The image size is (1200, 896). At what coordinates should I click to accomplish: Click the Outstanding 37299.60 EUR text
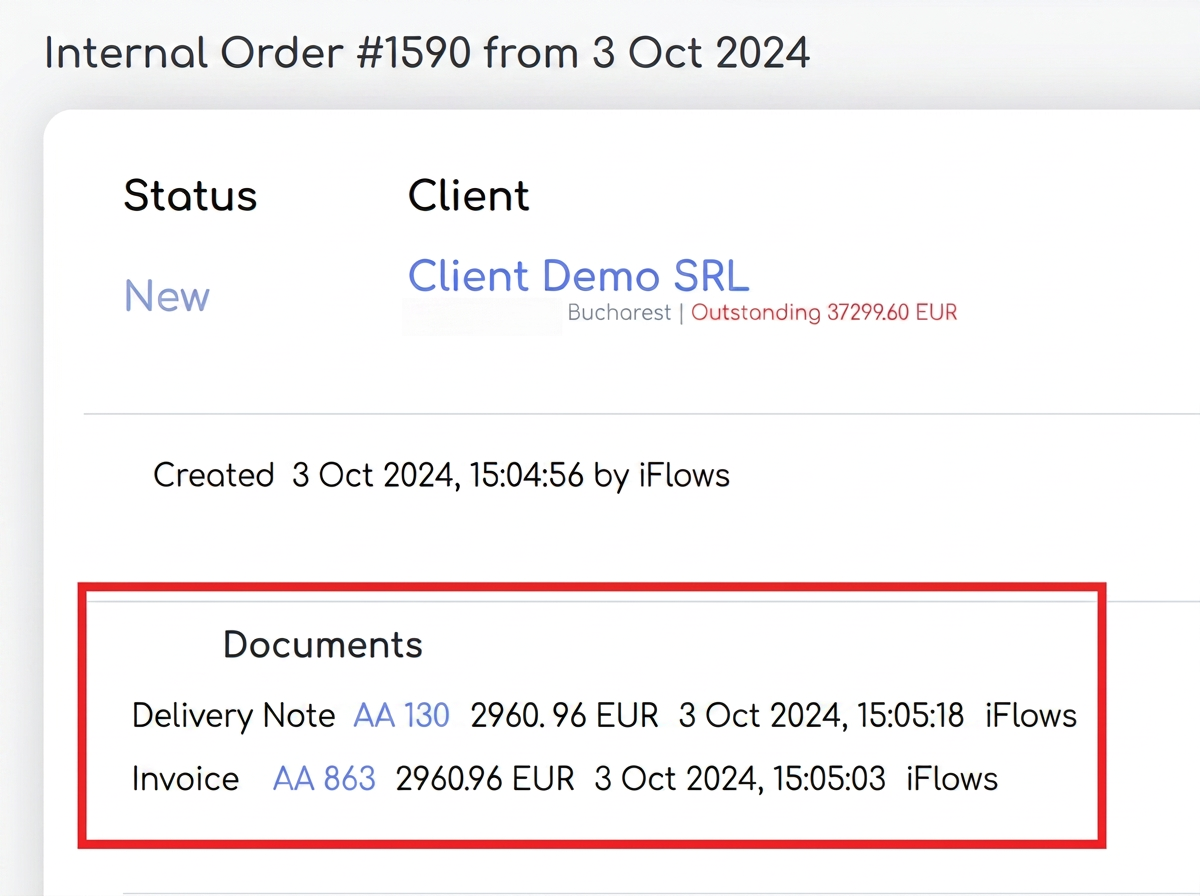pos(824,313)
